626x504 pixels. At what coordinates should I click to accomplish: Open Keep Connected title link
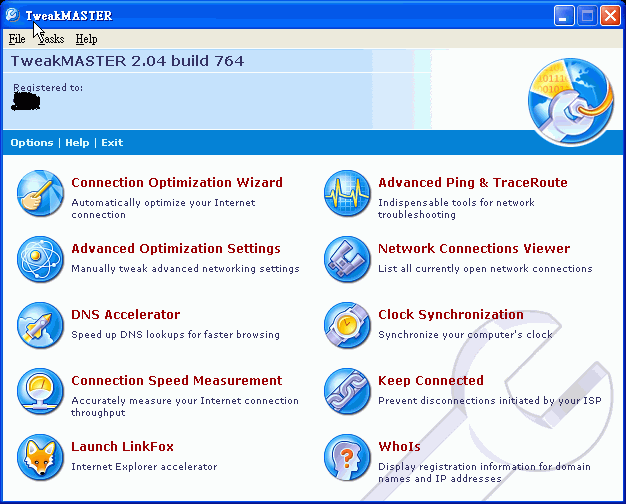point(431,380)
